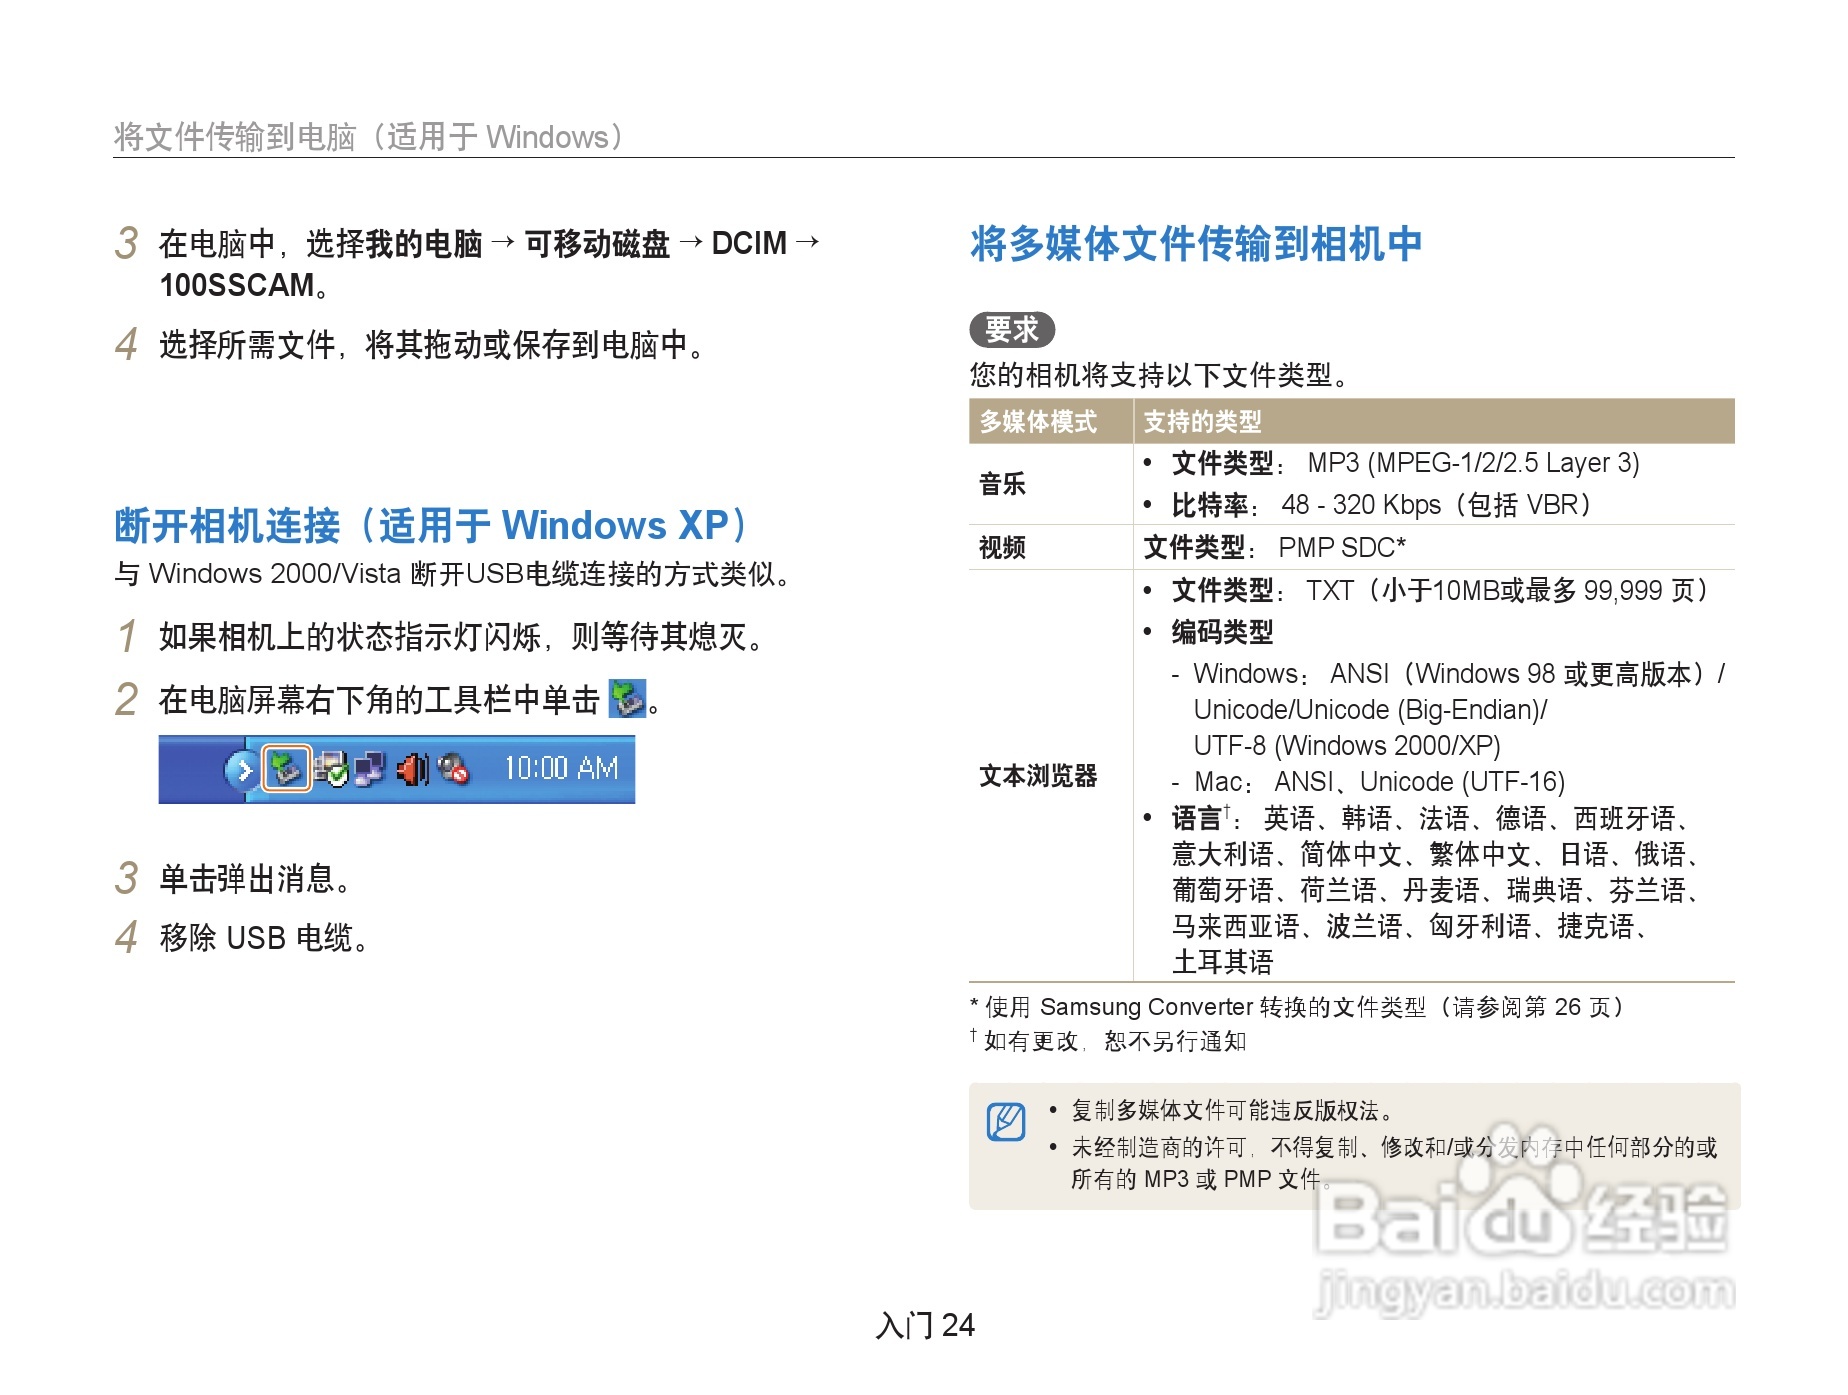Click the 10:00 AM clock display

point(563,768)
